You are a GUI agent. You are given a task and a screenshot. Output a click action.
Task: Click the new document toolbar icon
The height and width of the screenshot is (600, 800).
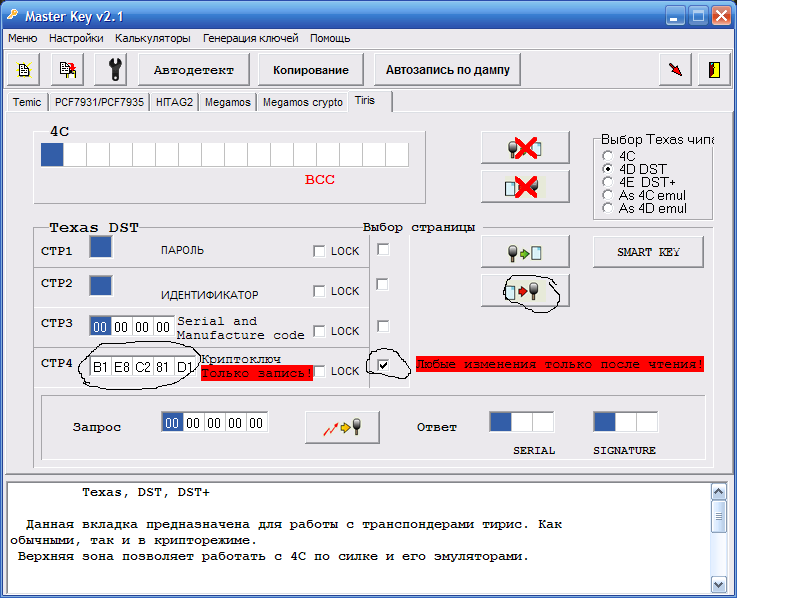click(23, 69)
